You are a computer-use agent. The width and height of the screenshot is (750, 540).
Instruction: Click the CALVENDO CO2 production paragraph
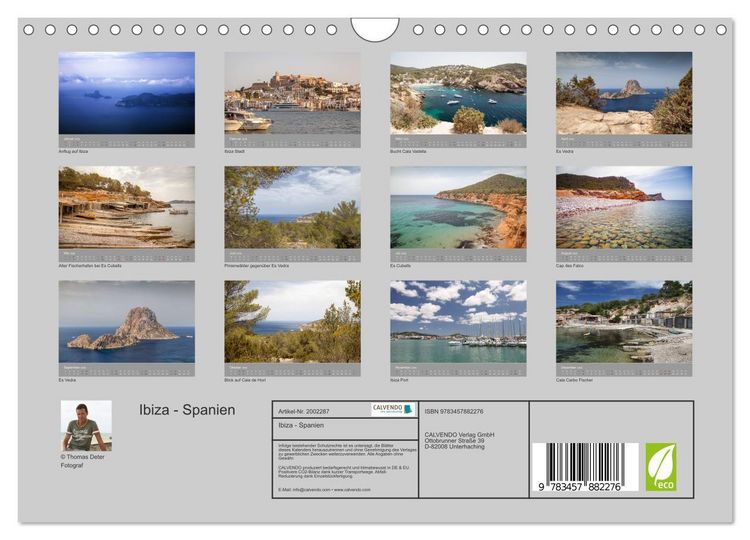coord(343,472)
